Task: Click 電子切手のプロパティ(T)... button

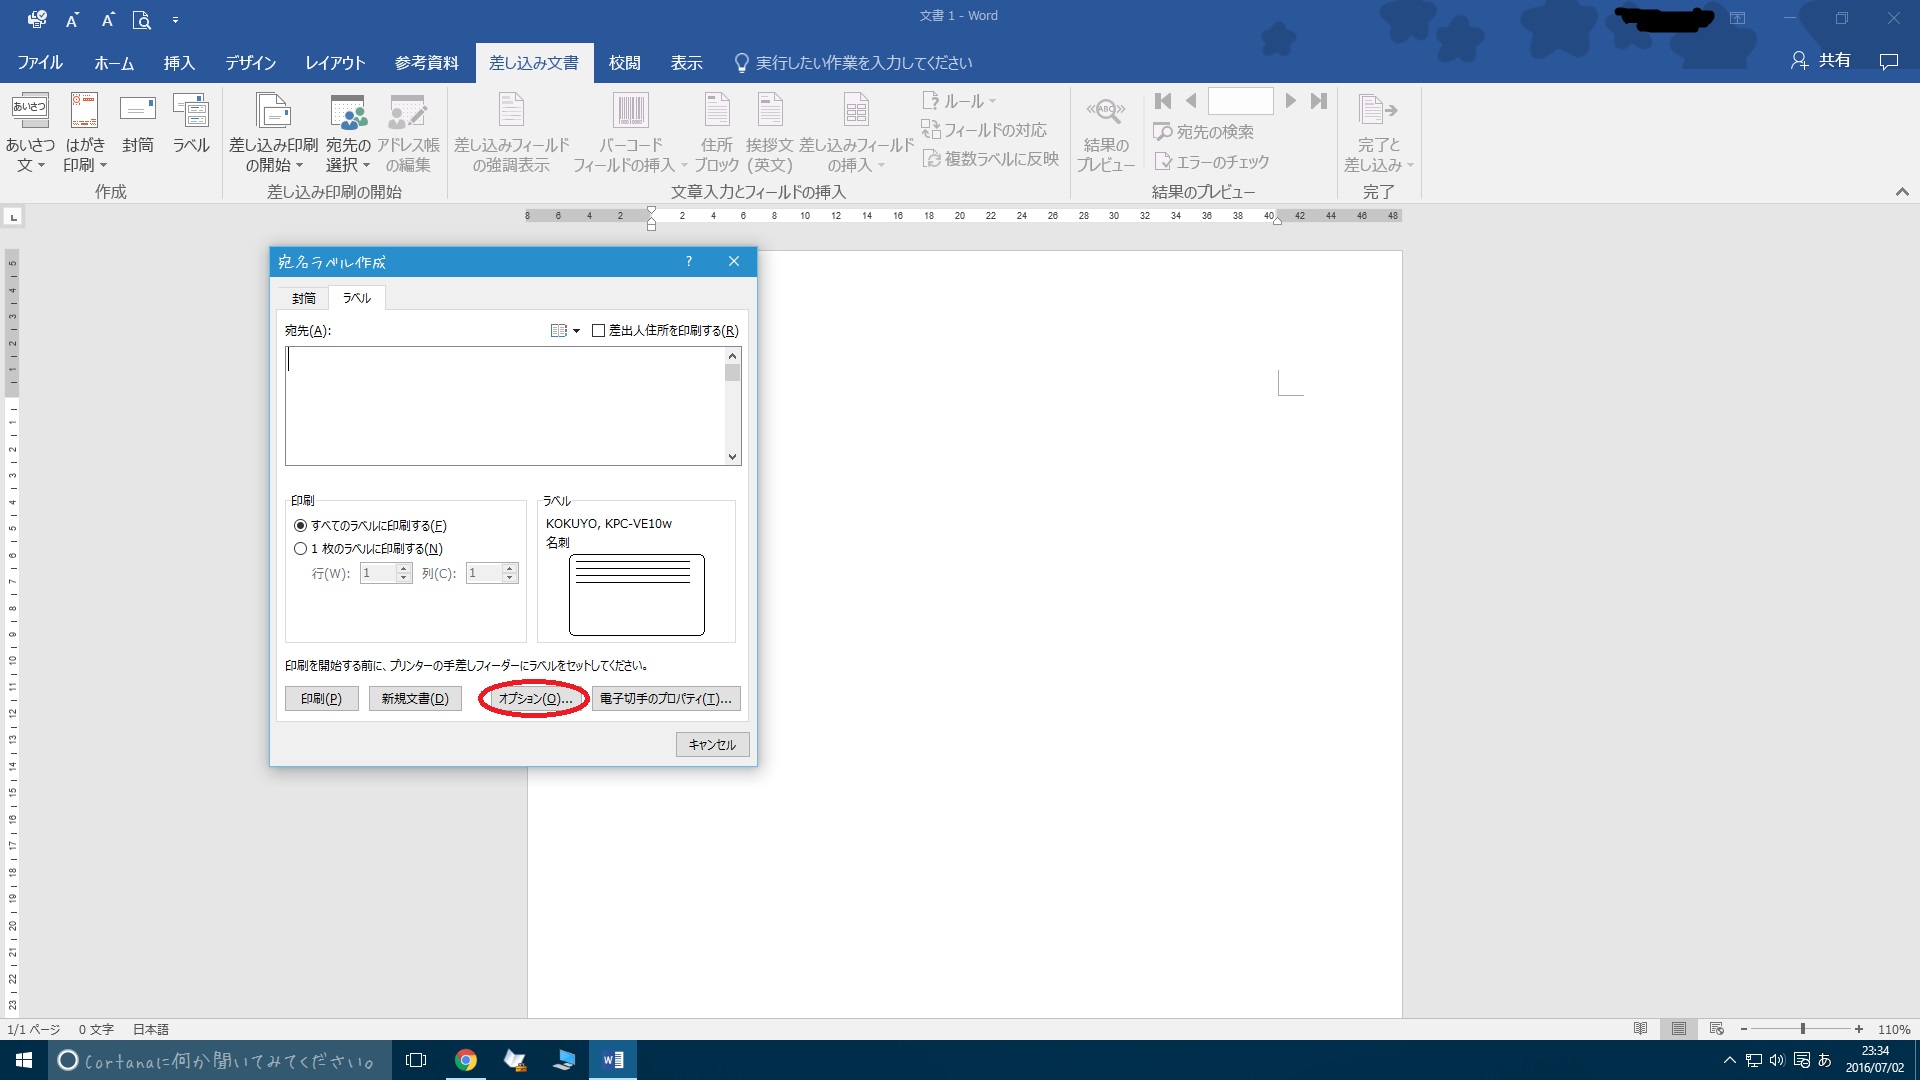Action: (666, 699)
